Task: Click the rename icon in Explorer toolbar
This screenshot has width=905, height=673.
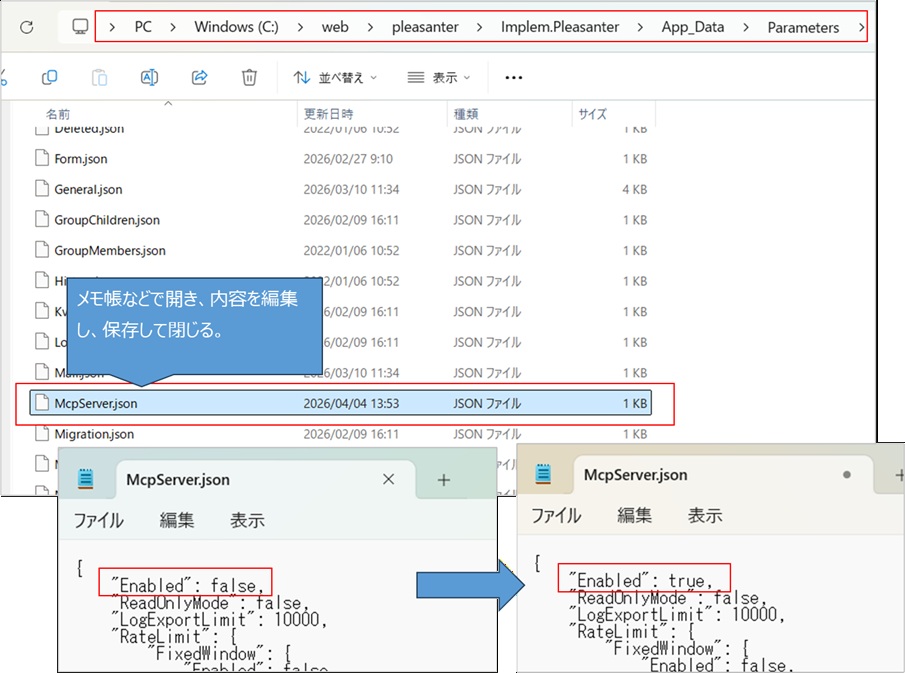Action: 149,77
